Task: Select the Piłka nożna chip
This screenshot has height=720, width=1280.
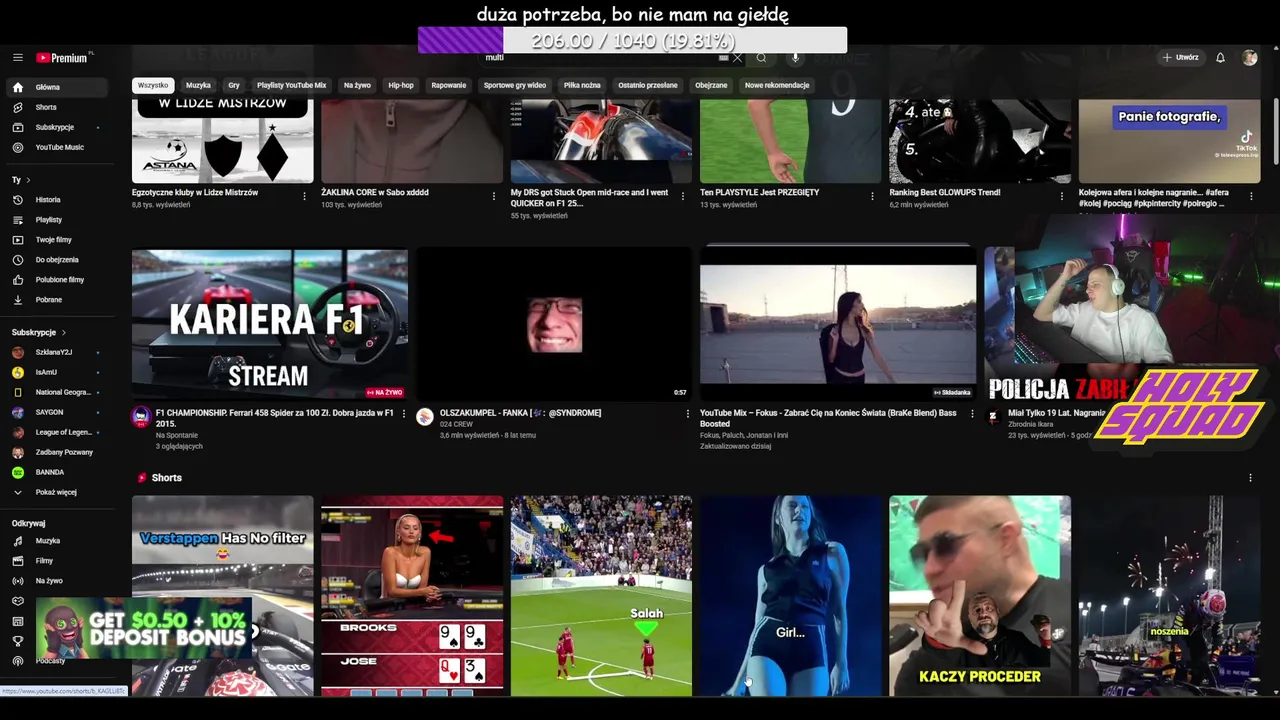Action: point(582,85)
